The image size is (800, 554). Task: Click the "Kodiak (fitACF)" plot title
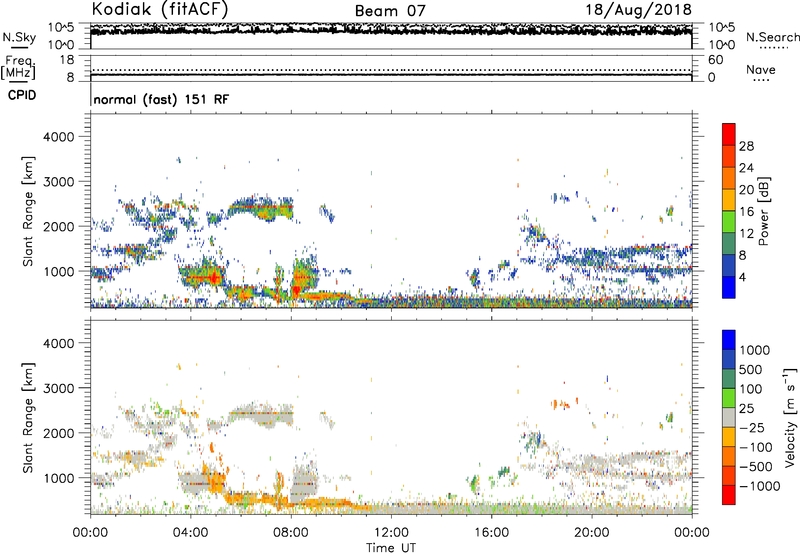pyautogui.click(x=160, y=10)
